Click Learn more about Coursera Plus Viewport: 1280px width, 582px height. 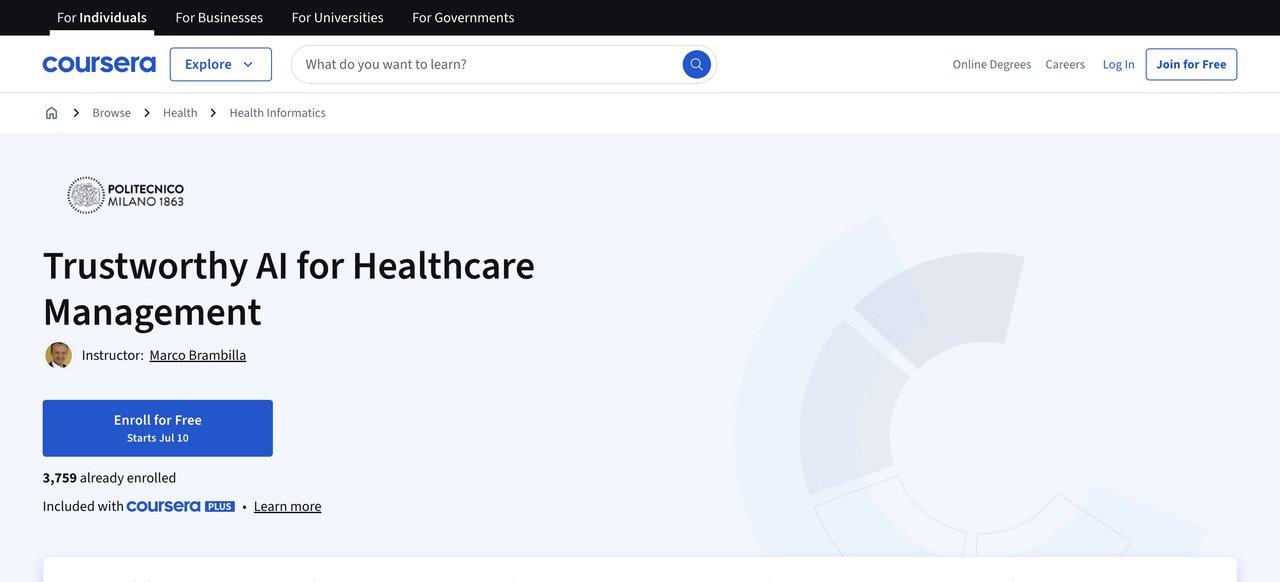(288, 507)
